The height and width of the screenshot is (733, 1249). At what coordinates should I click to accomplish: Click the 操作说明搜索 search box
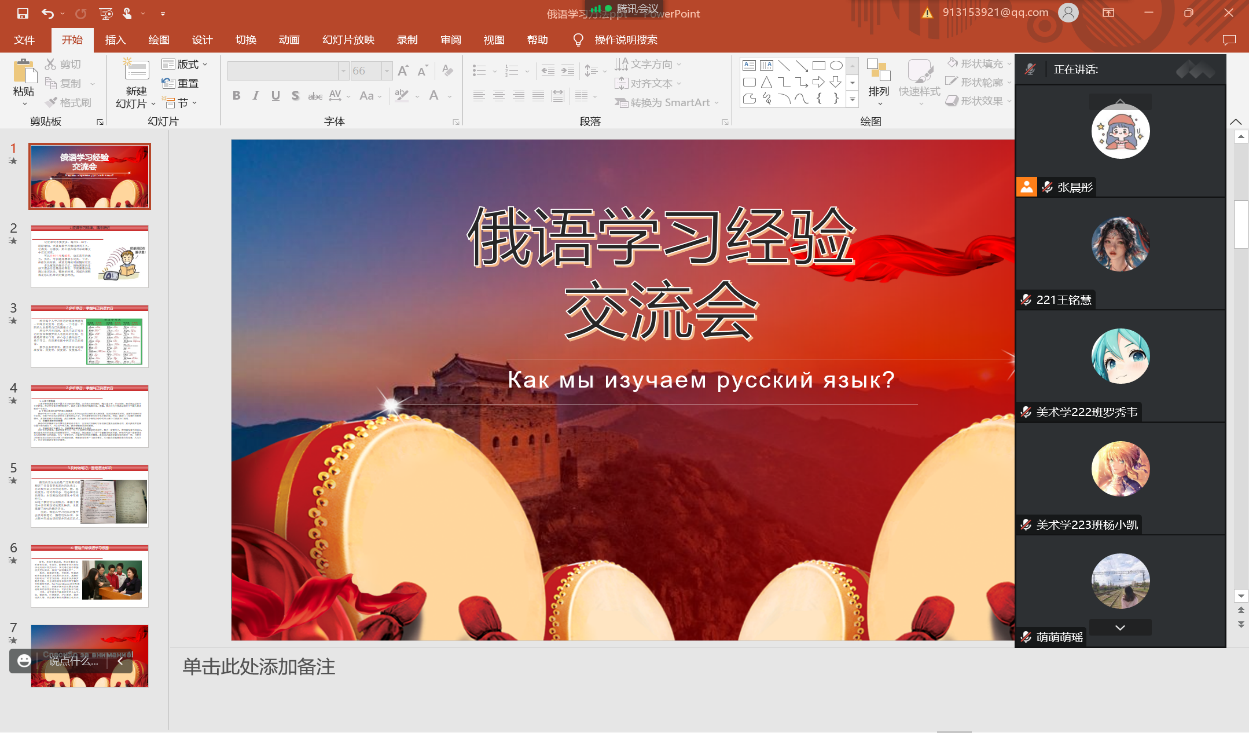pos(626,40)
